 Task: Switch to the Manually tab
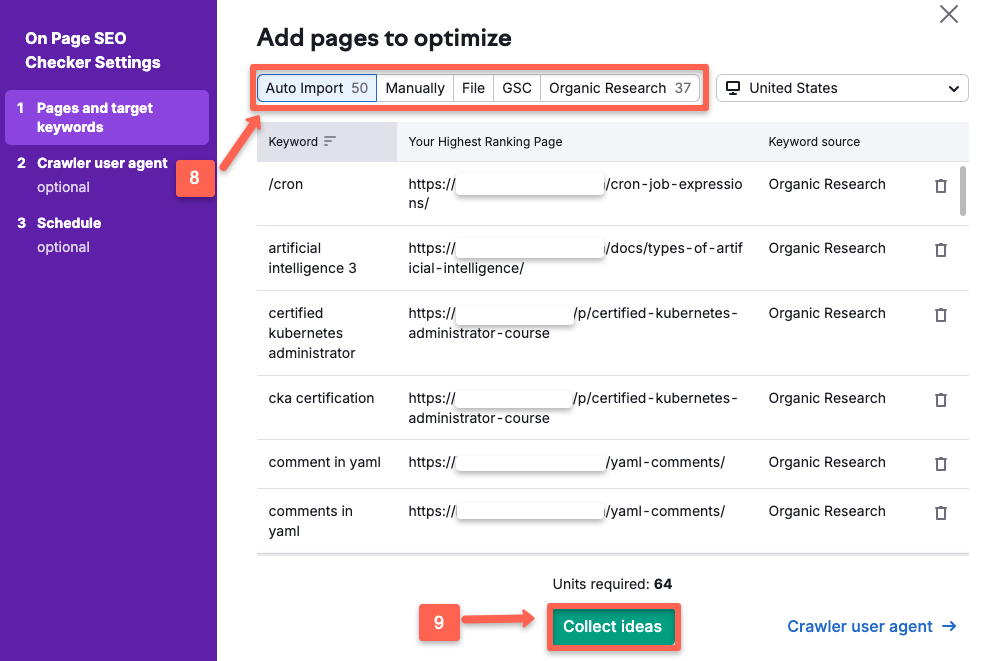[x=415, y=88]
